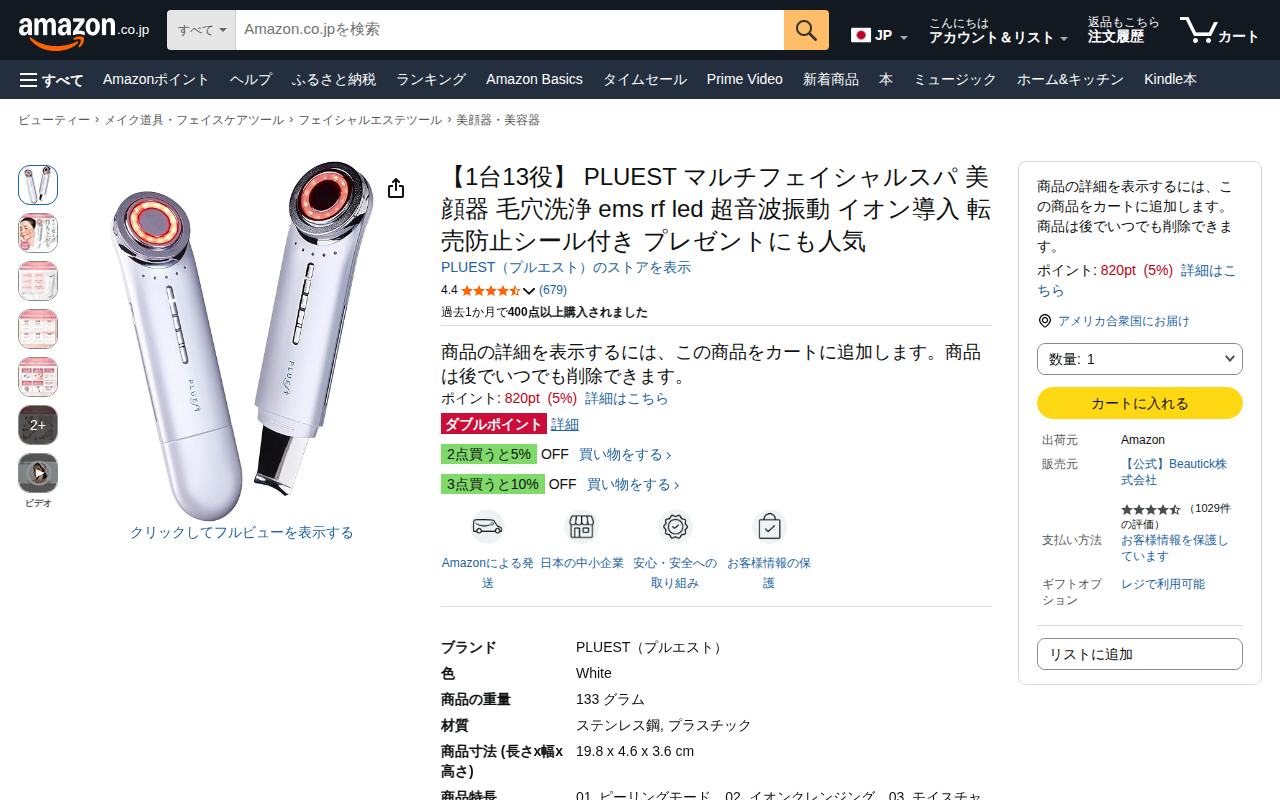Click the location pin for アメリカ合衆国にお届け

(x=1045, y=321)
